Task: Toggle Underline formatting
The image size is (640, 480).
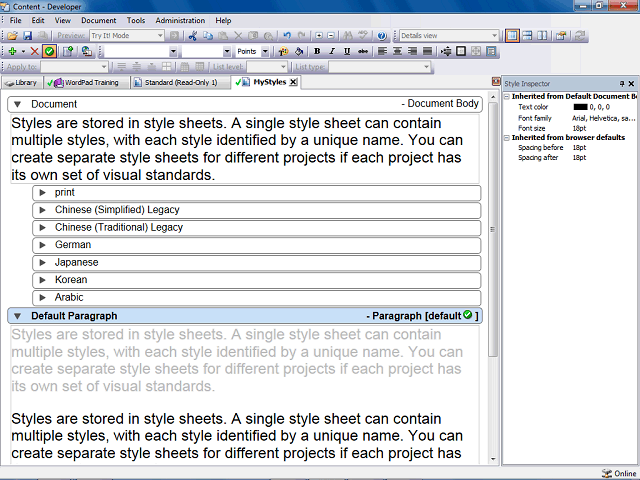Action: pos(347,51)
